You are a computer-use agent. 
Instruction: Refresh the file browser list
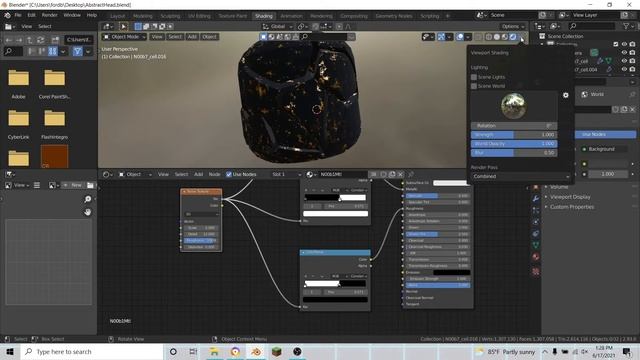(40, 40)
